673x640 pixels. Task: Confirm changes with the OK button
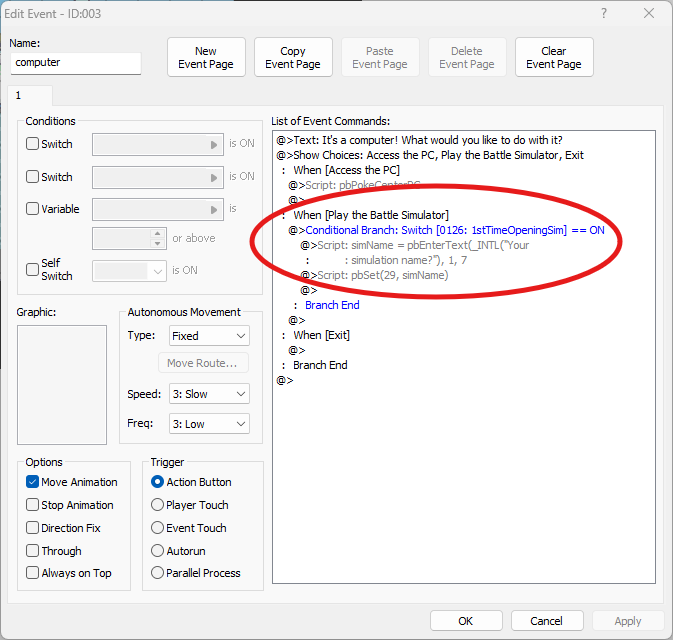(466, 621)
